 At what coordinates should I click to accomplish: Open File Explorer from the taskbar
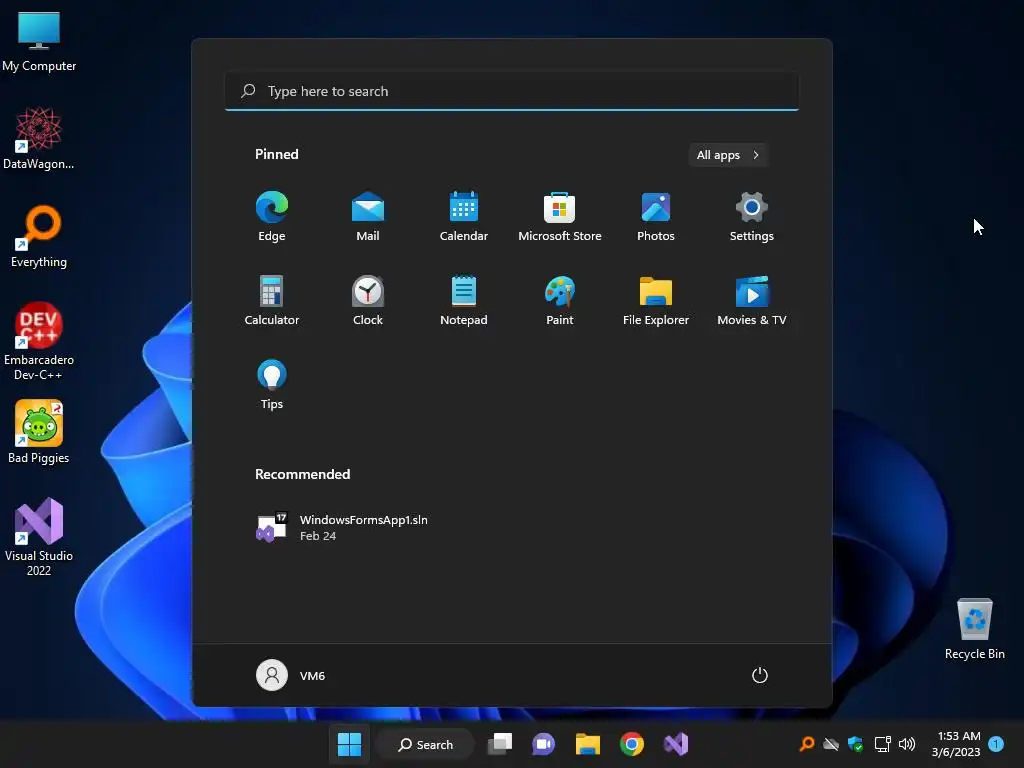588,744
